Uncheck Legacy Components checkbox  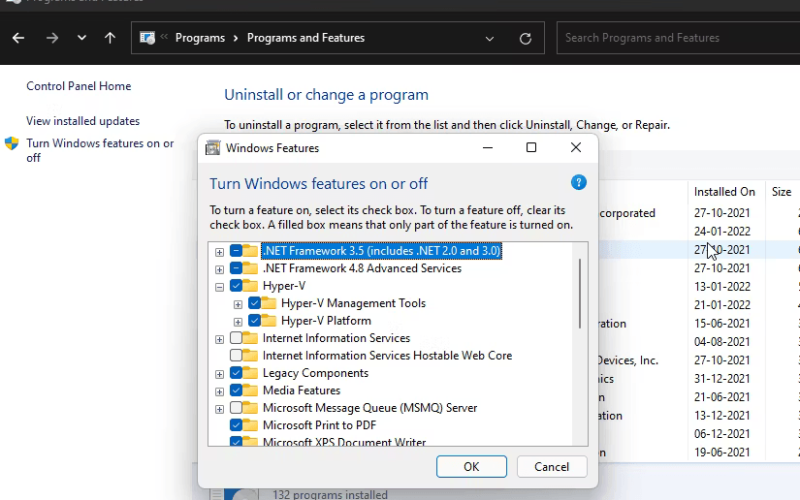(x=236, y=373)
